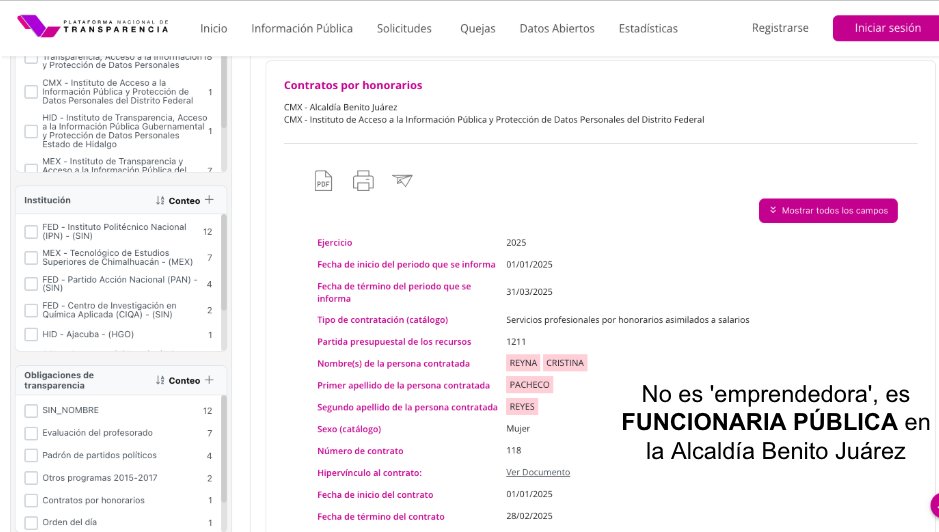Click period end date 31/03/2025

coord(529,292)
